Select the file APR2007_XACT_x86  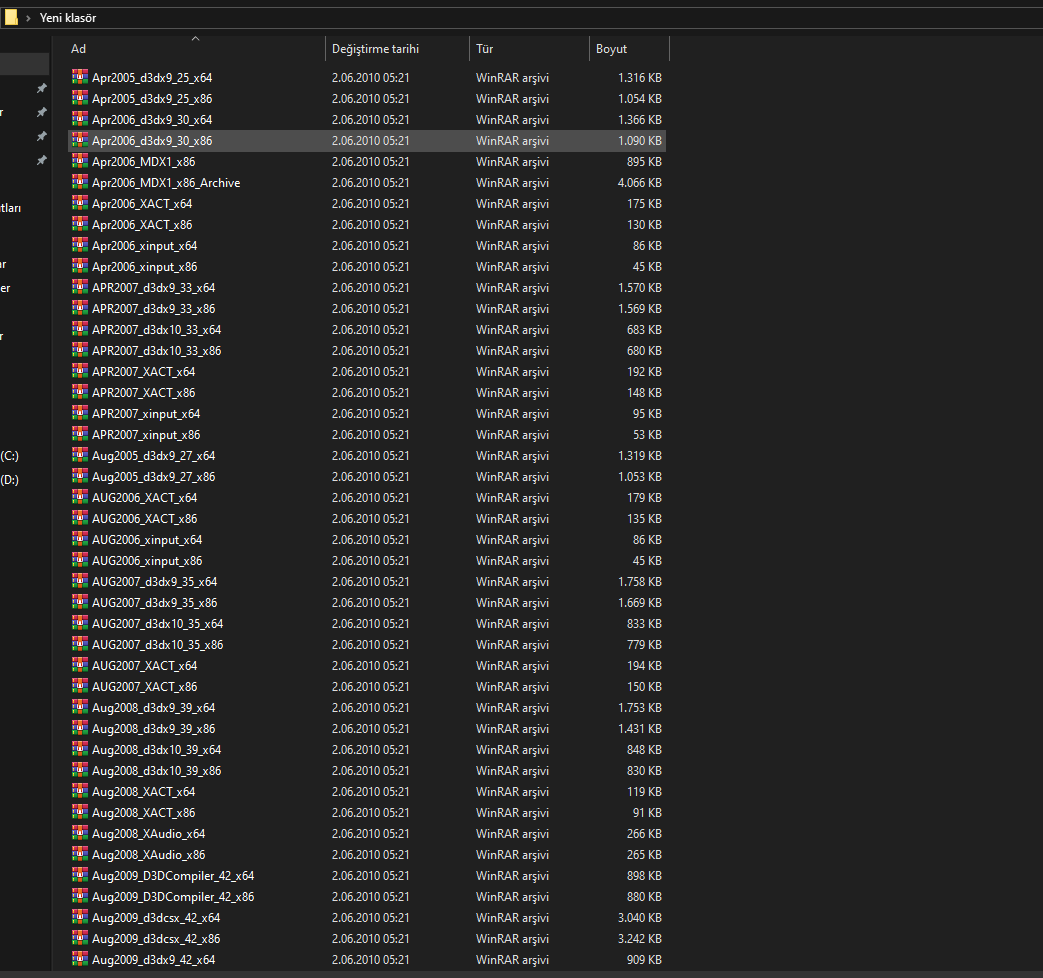(367, 393)
